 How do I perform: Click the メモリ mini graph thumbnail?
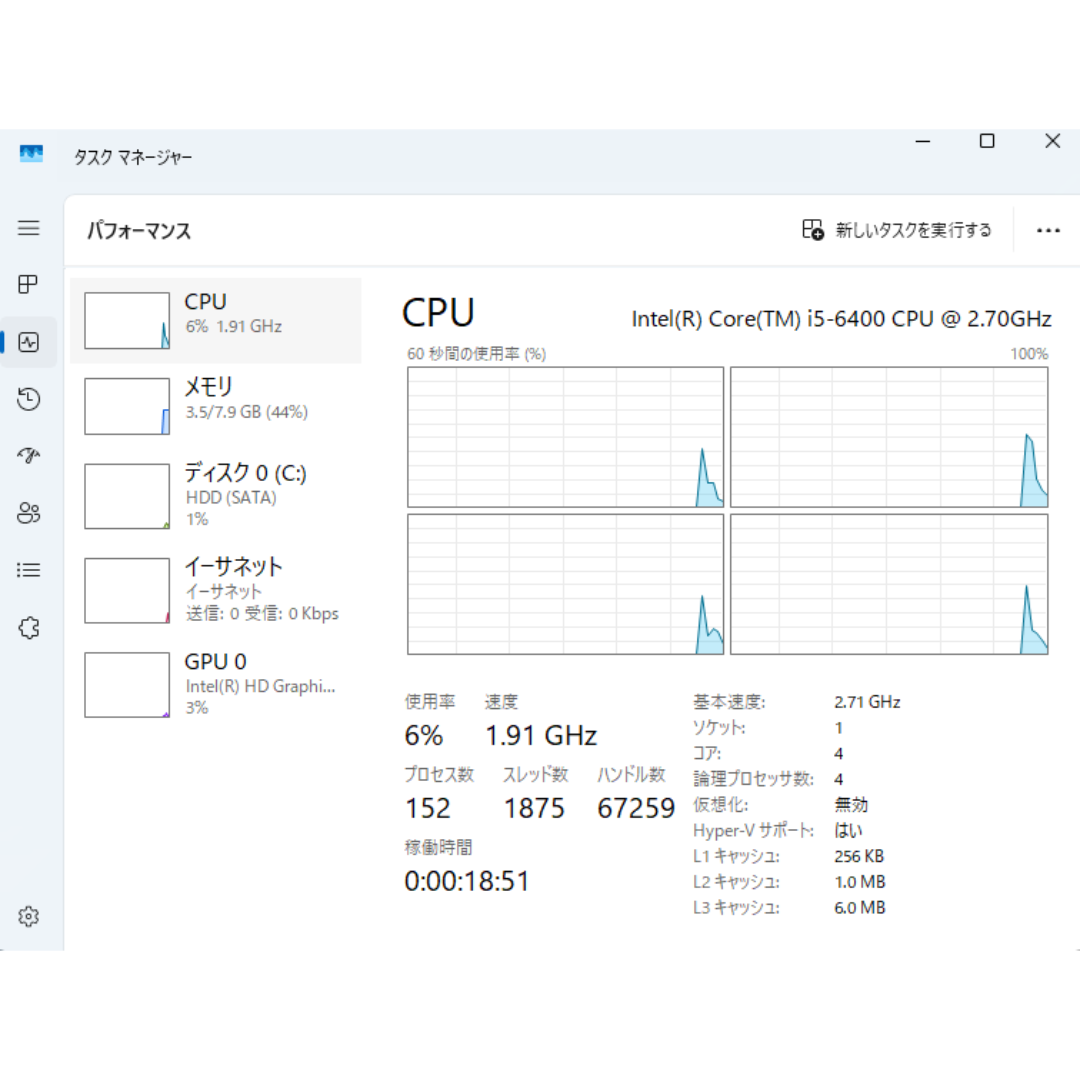pyautogui.click(x=127, y=406)
